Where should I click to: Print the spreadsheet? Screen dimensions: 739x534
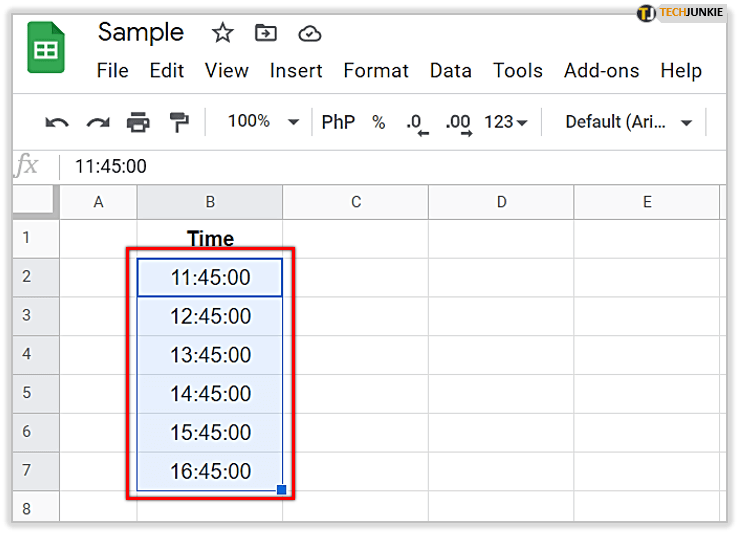click(x=138, y=122)
